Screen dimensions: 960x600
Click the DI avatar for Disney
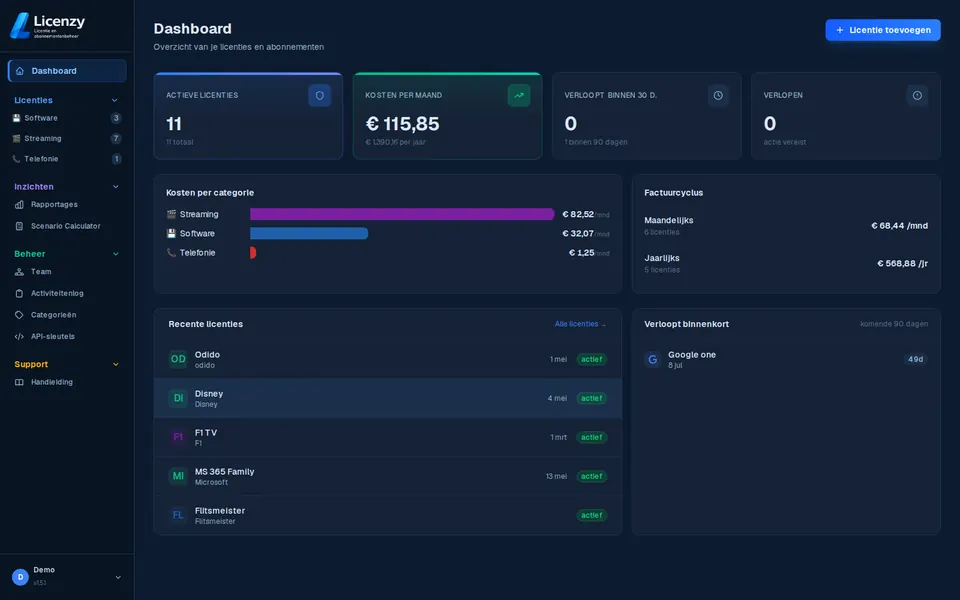pos(178,398)
